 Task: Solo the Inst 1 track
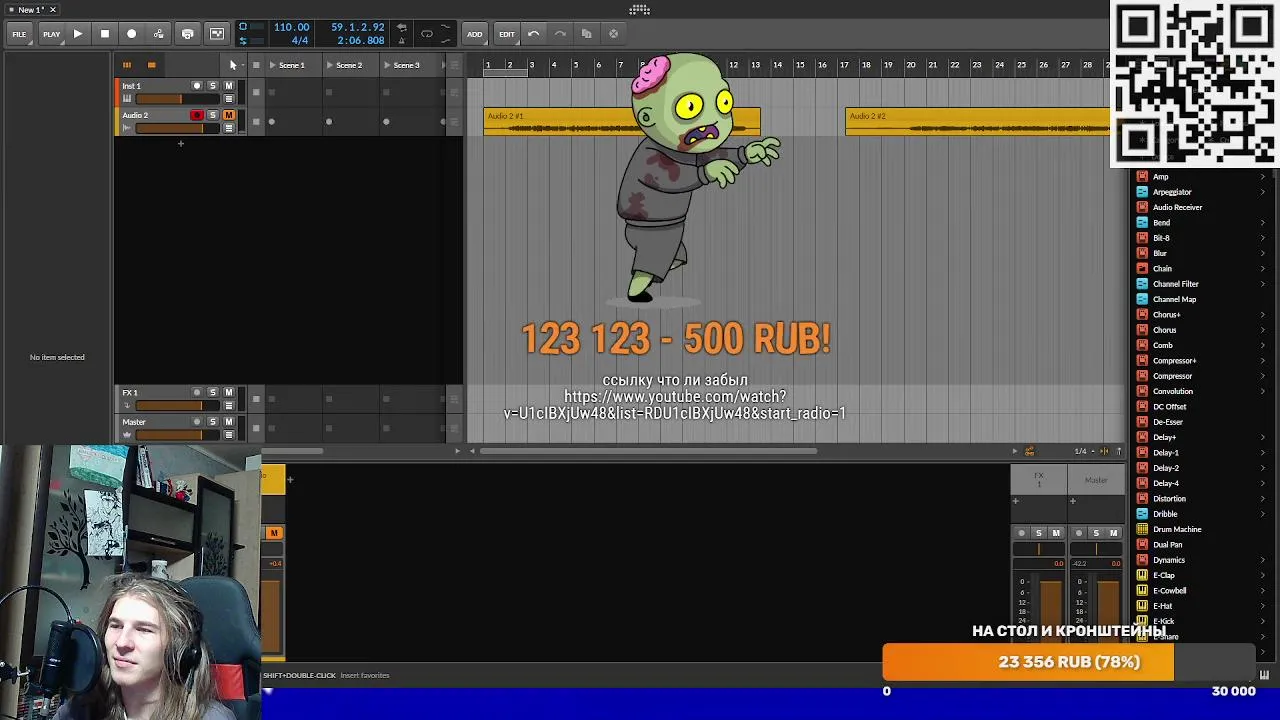coord(212,86)
